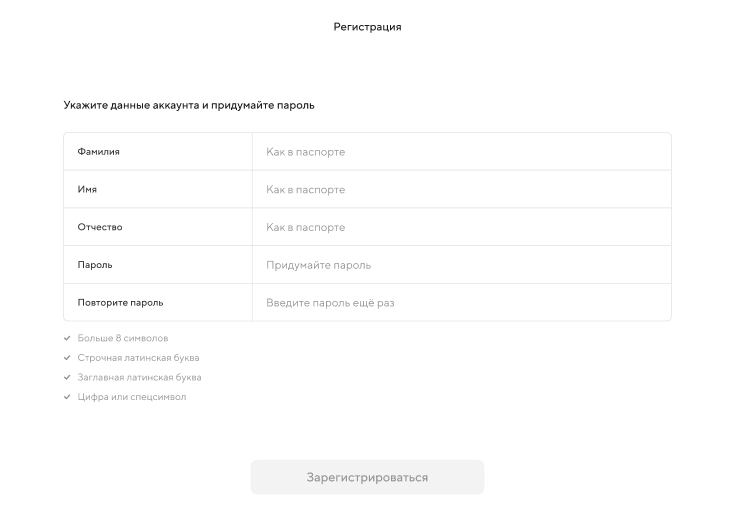Click the 'Отчество' row label
Screen dimensions: 741x519
point(100,227)
